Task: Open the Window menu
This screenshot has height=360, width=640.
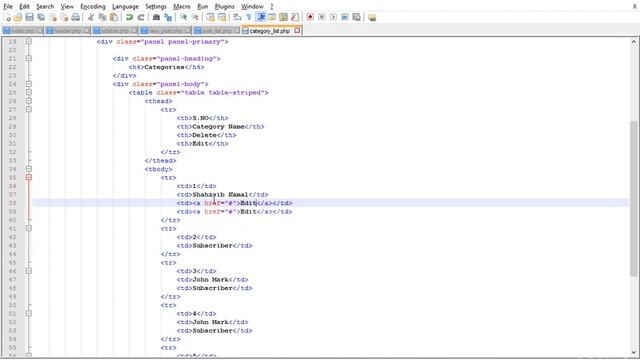Action: [x=252, y=7]
